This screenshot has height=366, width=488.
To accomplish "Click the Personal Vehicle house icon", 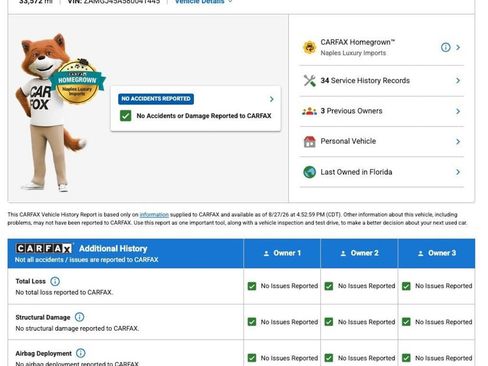I will [x=309, y=141].
